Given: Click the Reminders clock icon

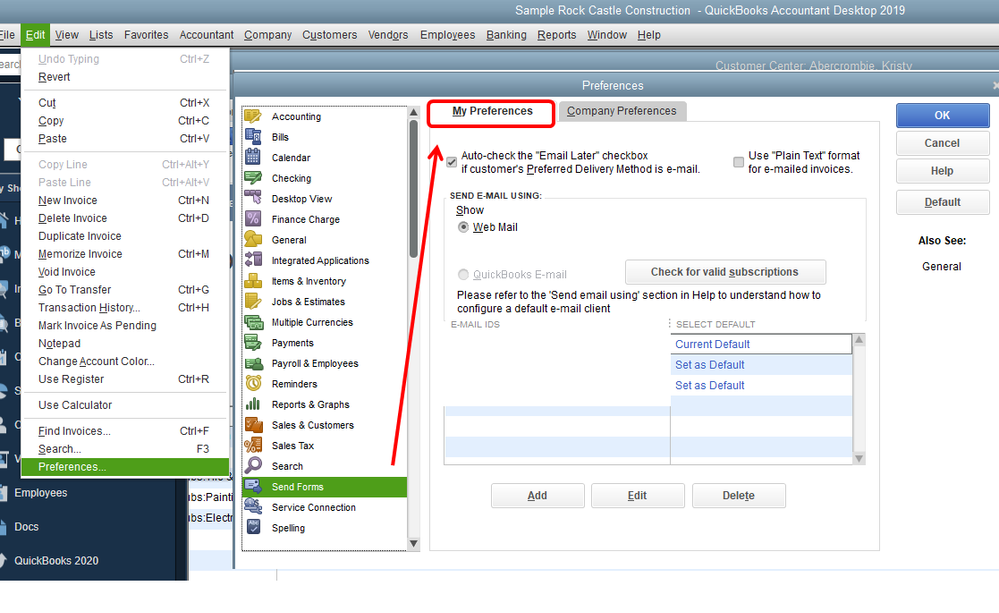Looking at the screenshot, I should [x=253, y=384].
